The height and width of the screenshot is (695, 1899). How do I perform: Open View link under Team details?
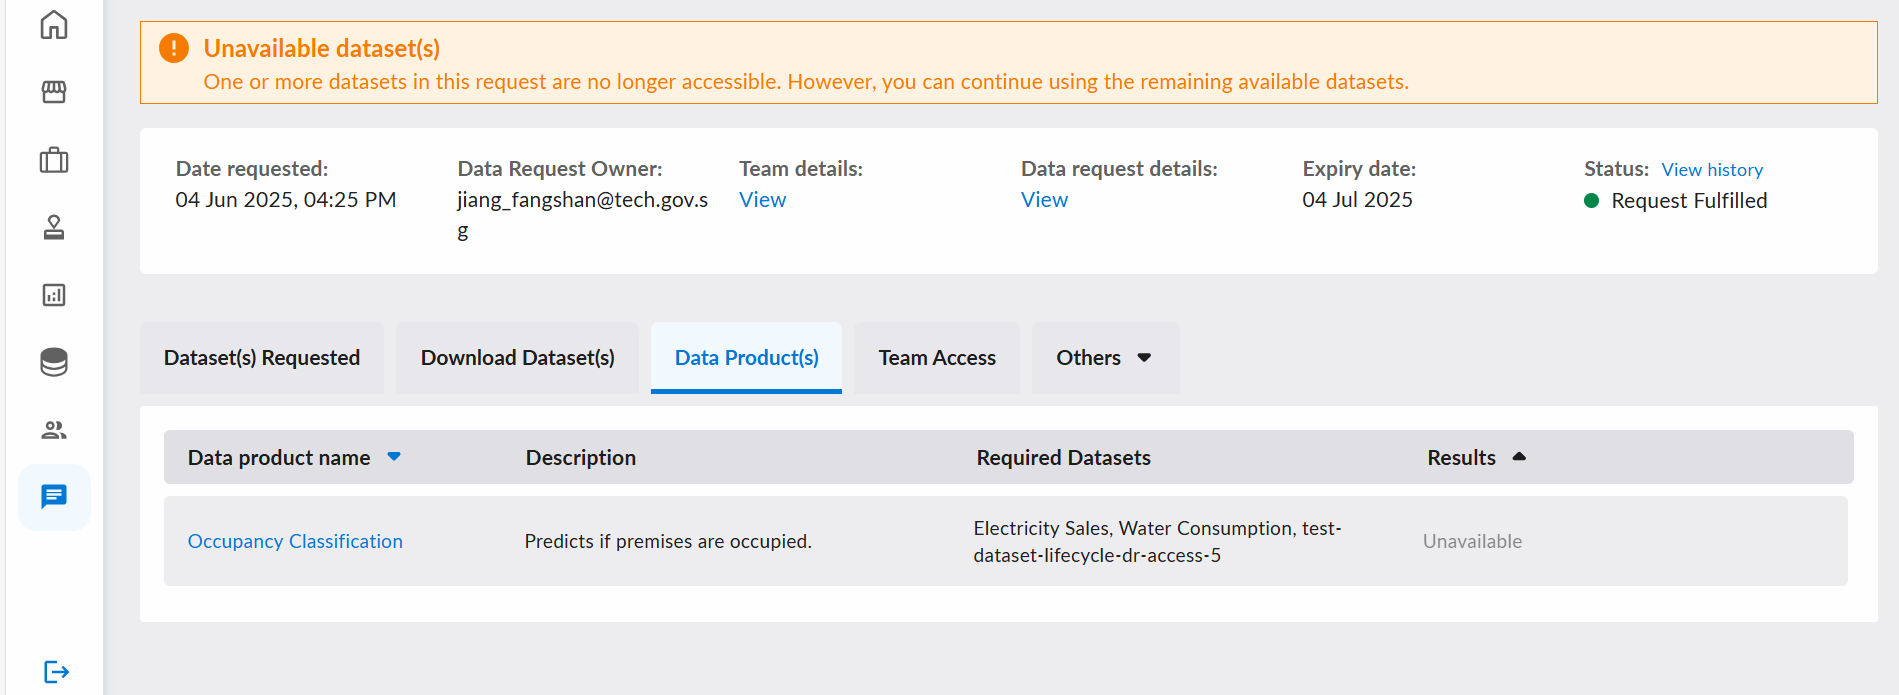[763, 200]
